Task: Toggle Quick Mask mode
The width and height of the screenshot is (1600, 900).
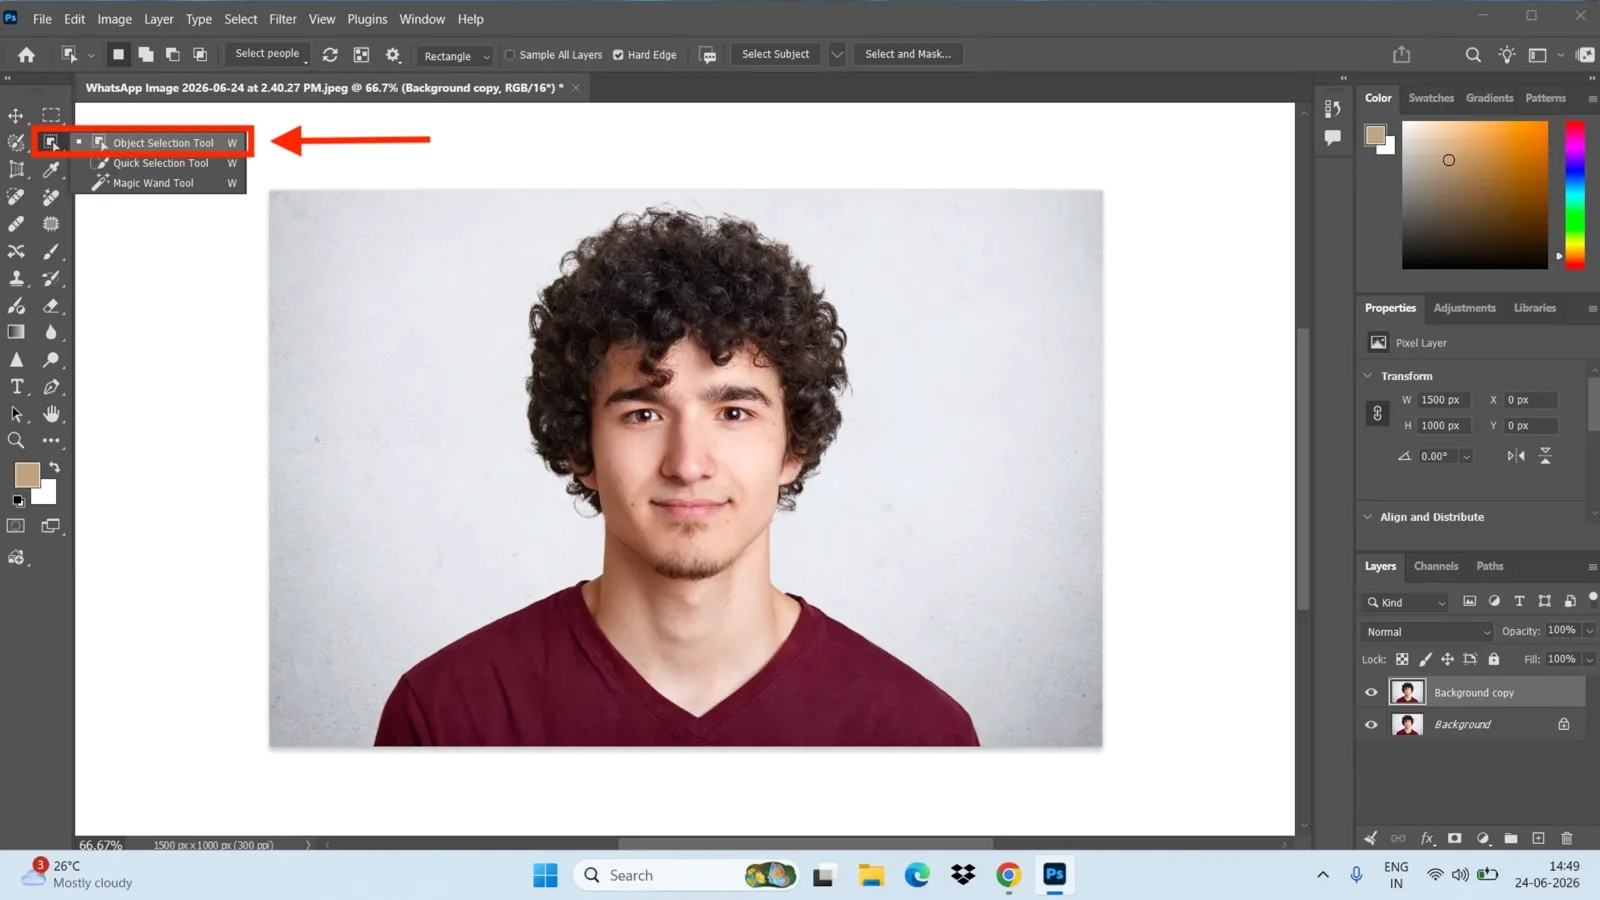Action: coord(16,526)
